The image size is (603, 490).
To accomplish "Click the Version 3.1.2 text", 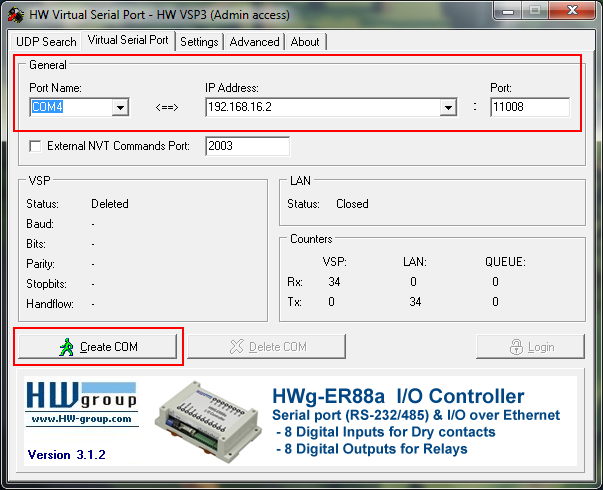I will click(67, 455).
